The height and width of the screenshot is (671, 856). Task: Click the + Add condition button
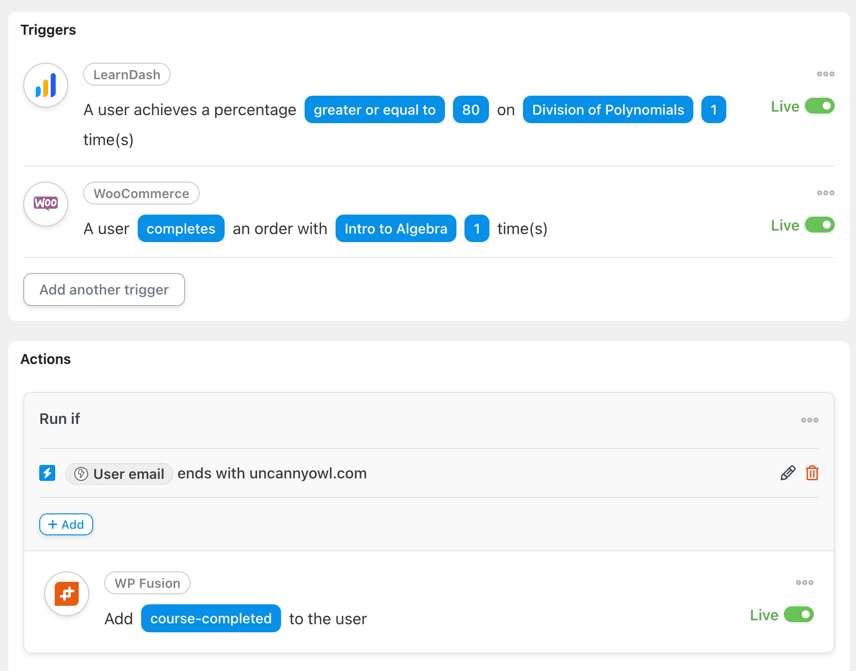click(x=66, y=525)
